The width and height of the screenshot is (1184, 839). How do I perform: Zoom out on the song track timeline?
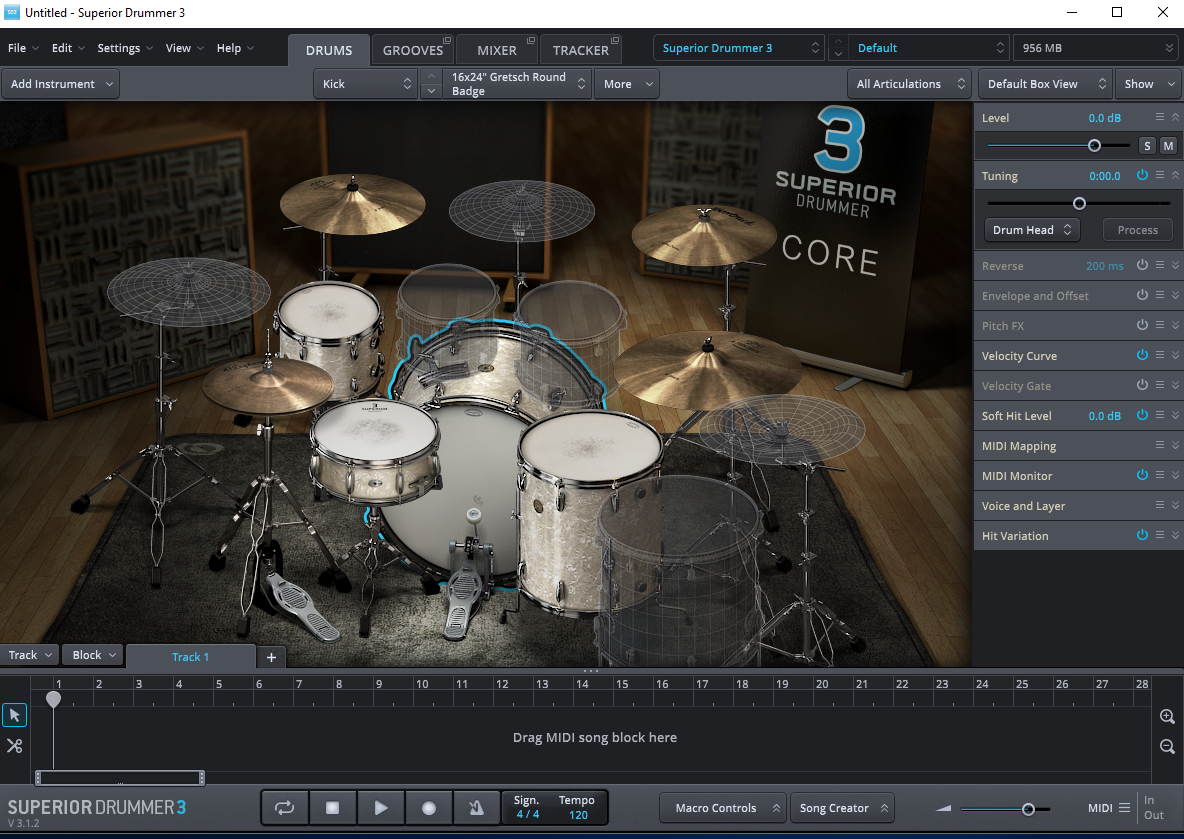[1167, 747]
